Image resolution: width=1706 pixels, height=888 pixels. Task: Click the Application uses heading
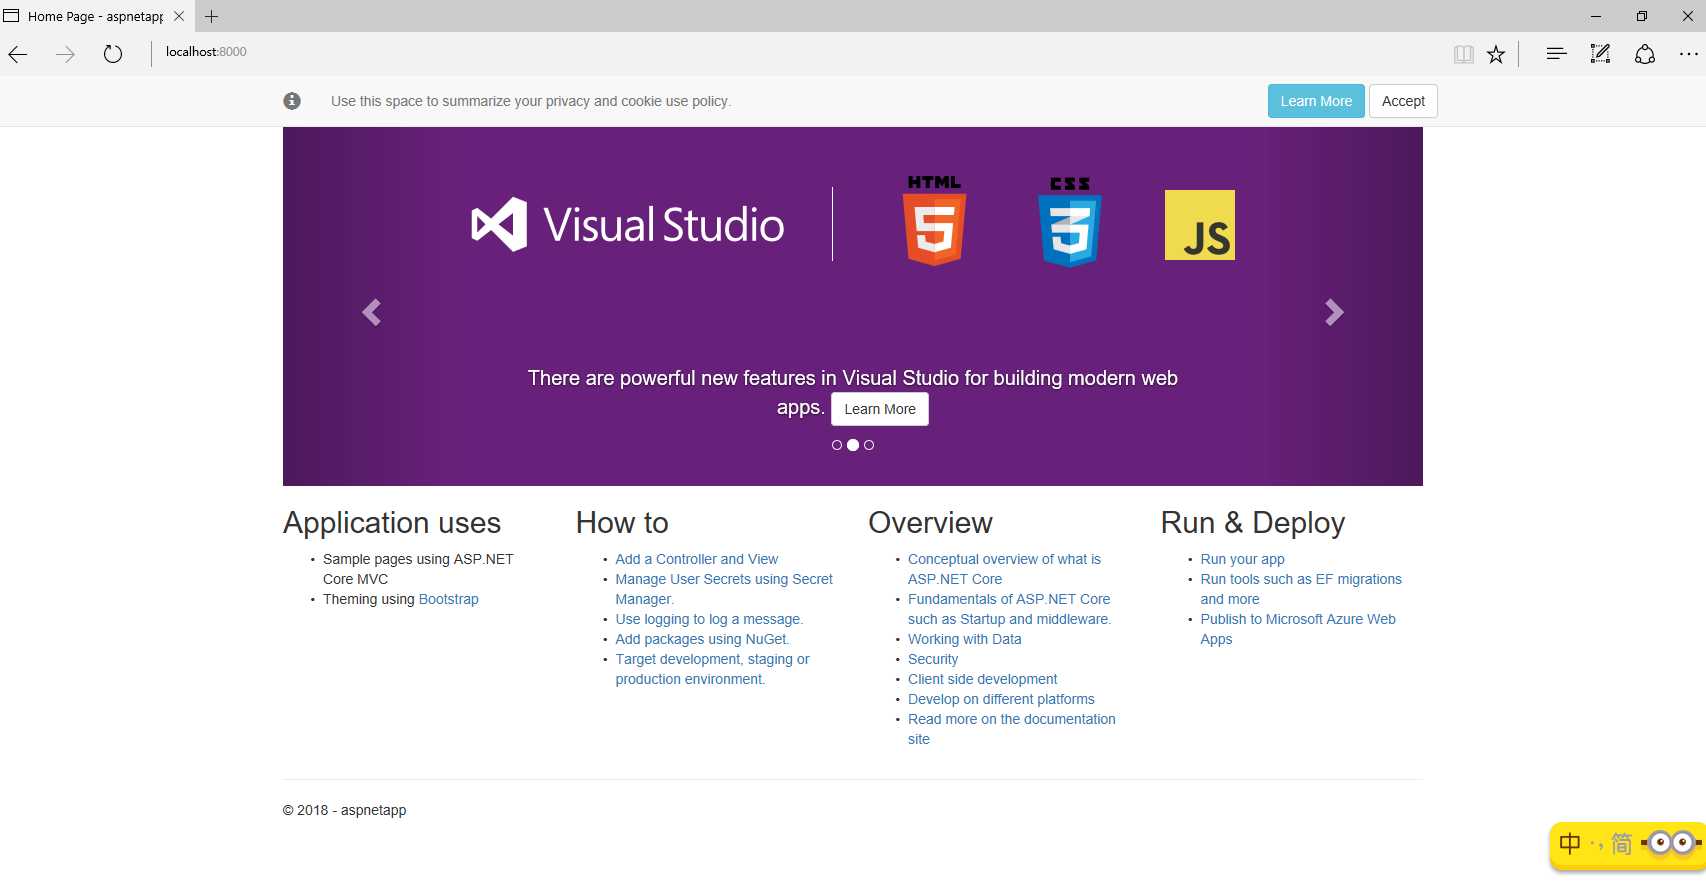tap(392, 523)
